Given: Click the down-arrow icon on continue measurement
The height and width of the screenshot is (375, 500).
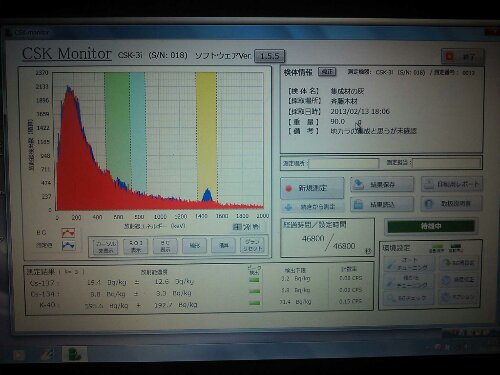Looking at the screenshot, I should pyautogui.click(x=289, y=207).
